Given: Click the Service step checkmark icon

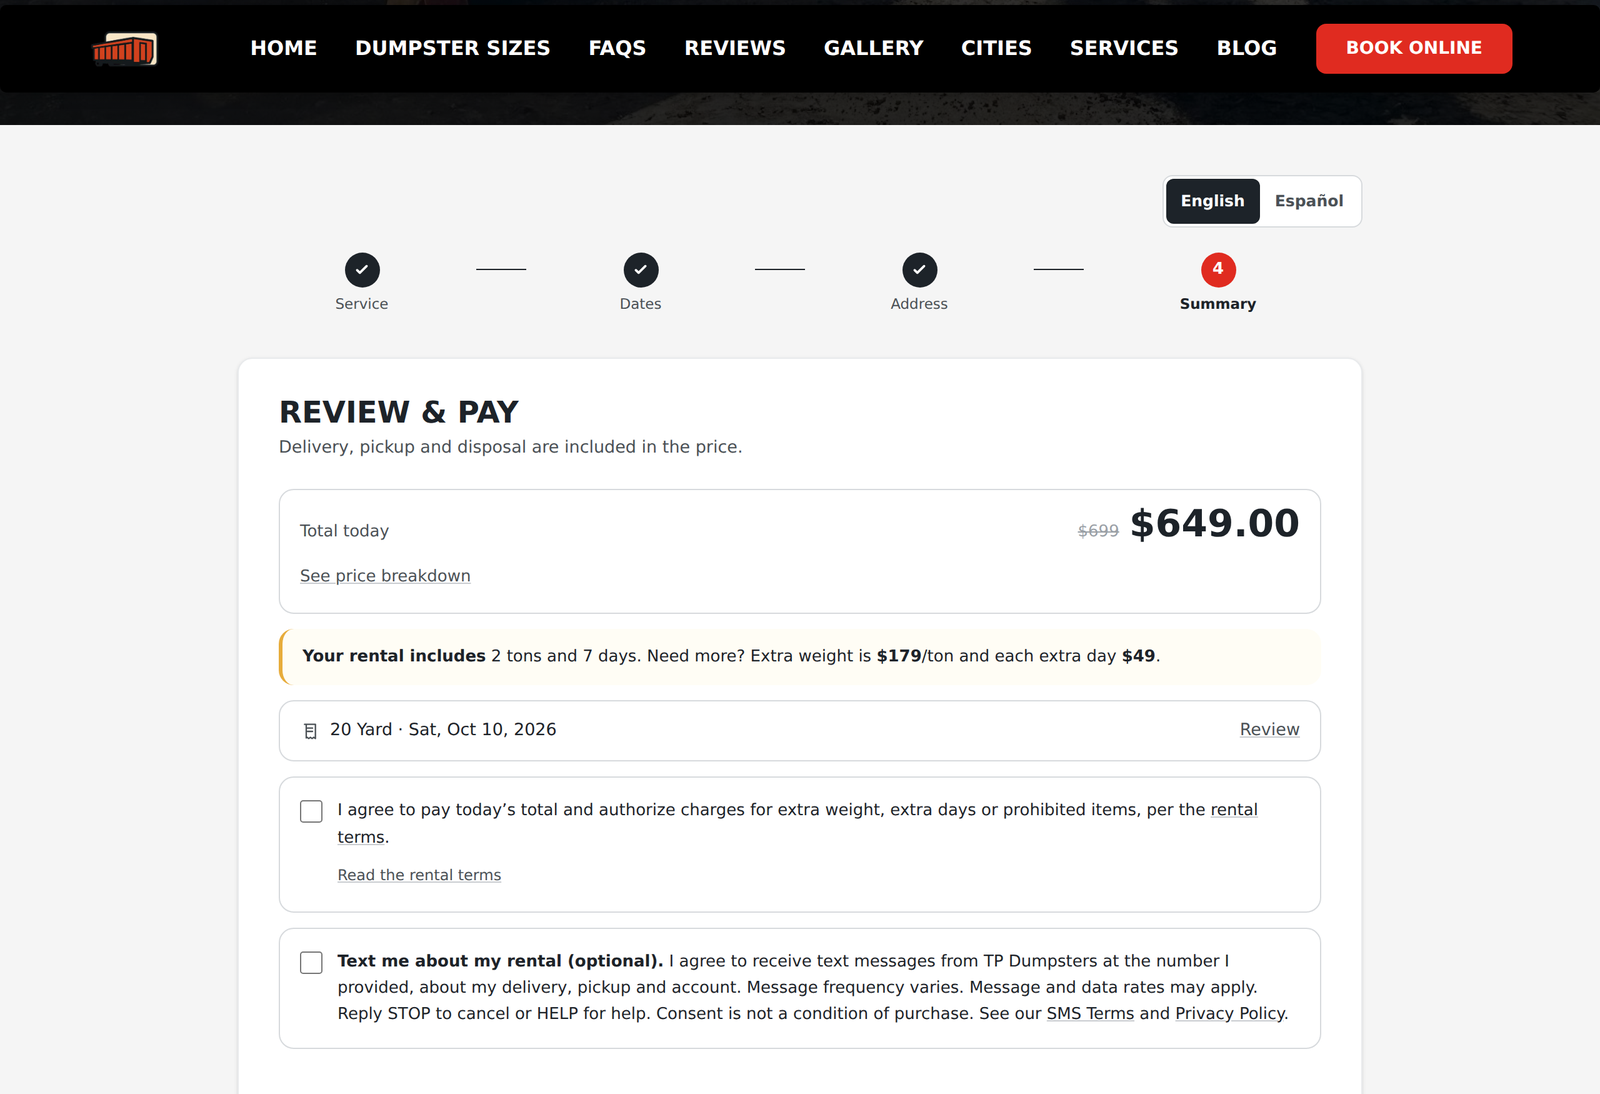Looking at the screenshot, I should [362, 270].
